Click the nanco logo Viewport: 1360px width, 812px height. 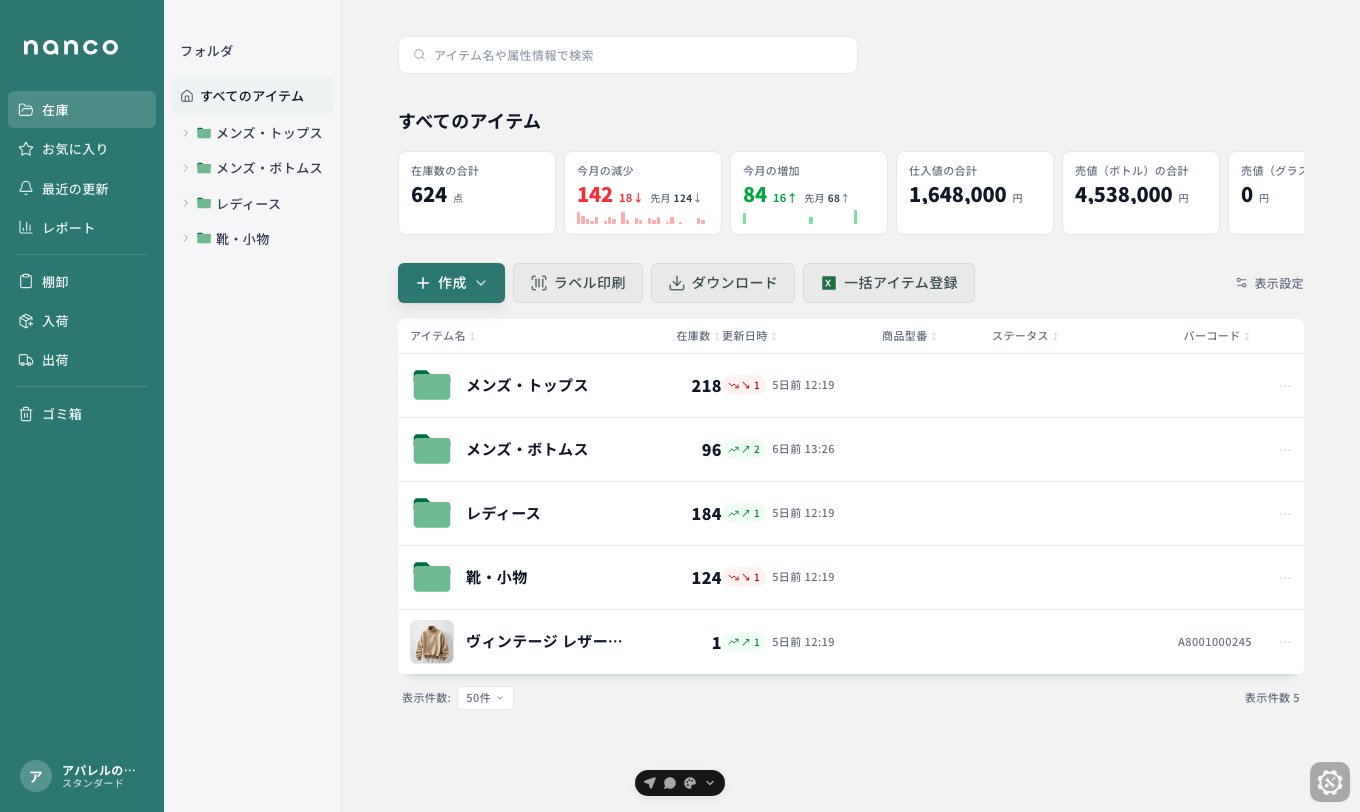tap(71, 47)
